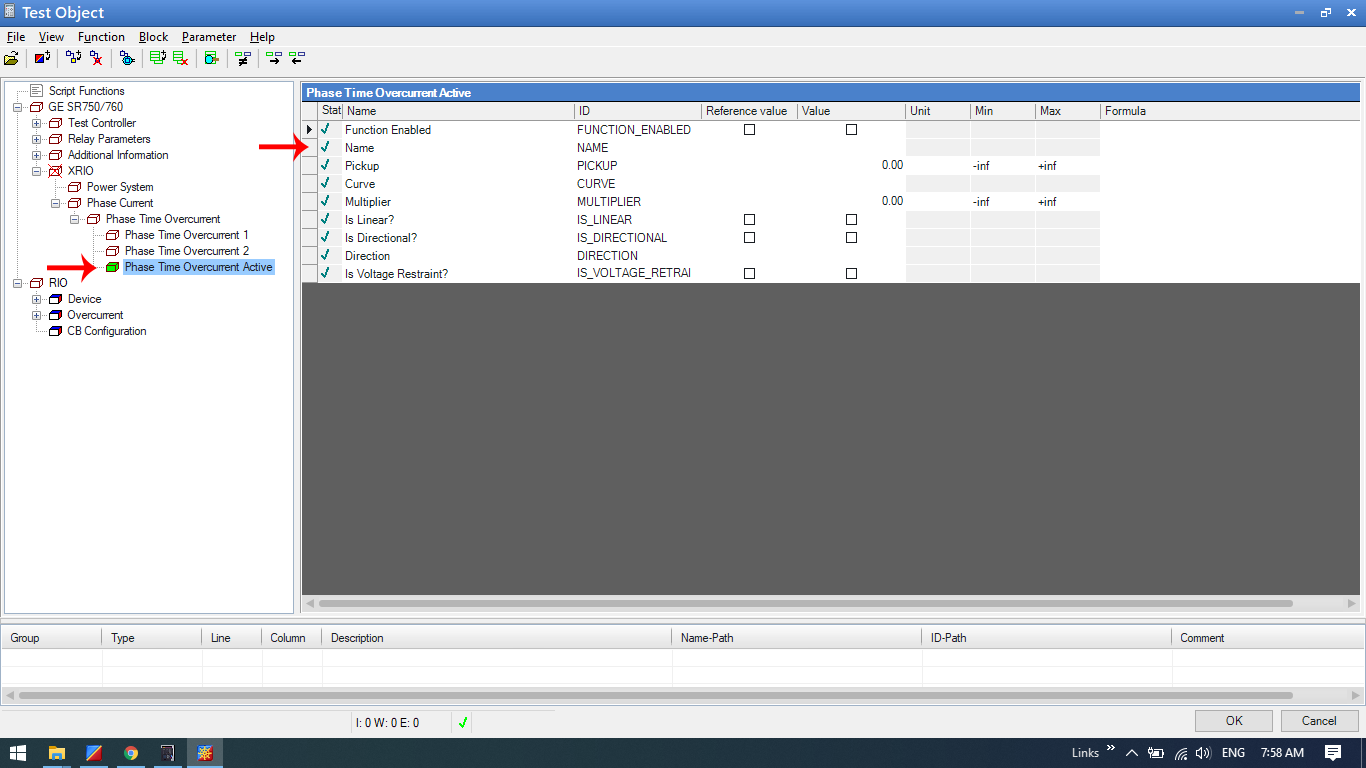Open the View menu
Image resolution: width=1366 pixels, height=768 pixels.
(51, 37)
